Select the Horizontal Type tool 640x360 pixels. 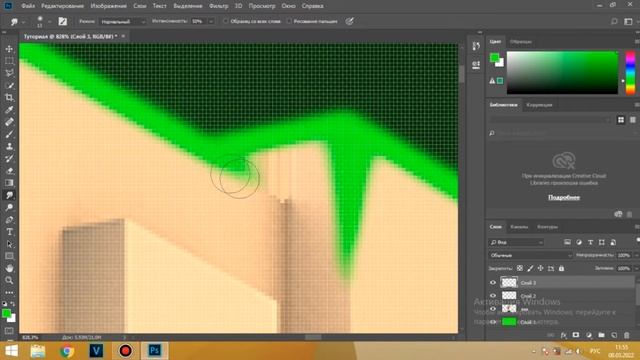(x=9, y=232)
